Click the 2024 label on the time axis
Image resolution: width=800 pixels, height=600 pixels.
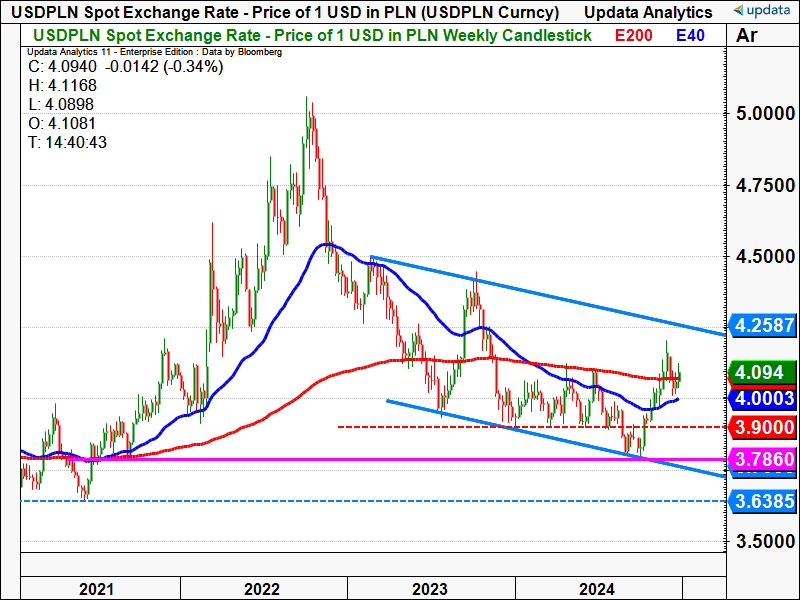597,589
